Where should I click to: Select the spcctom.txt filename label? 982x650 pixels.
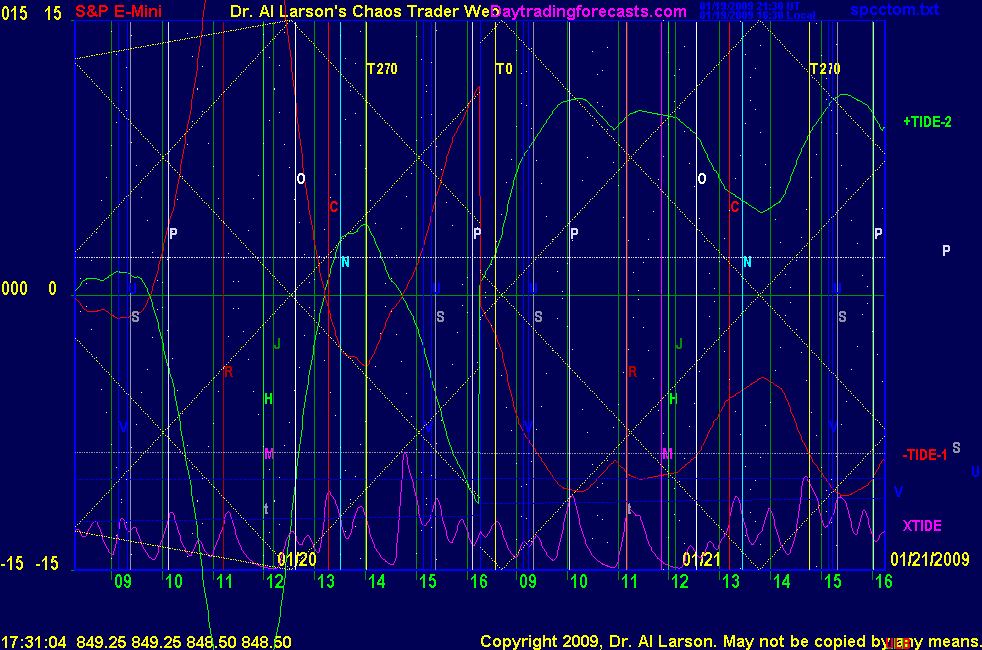(x=894, y=9)
